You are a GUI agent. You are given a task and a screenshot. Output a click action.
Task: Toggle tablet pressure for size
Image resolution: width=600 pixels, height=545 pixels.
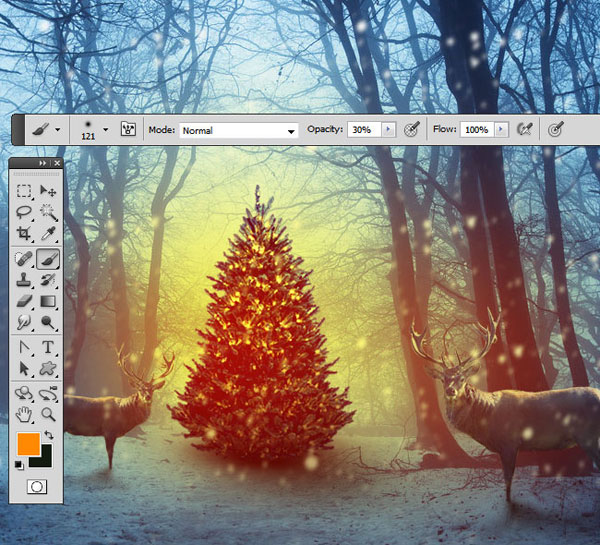[556, 129]
